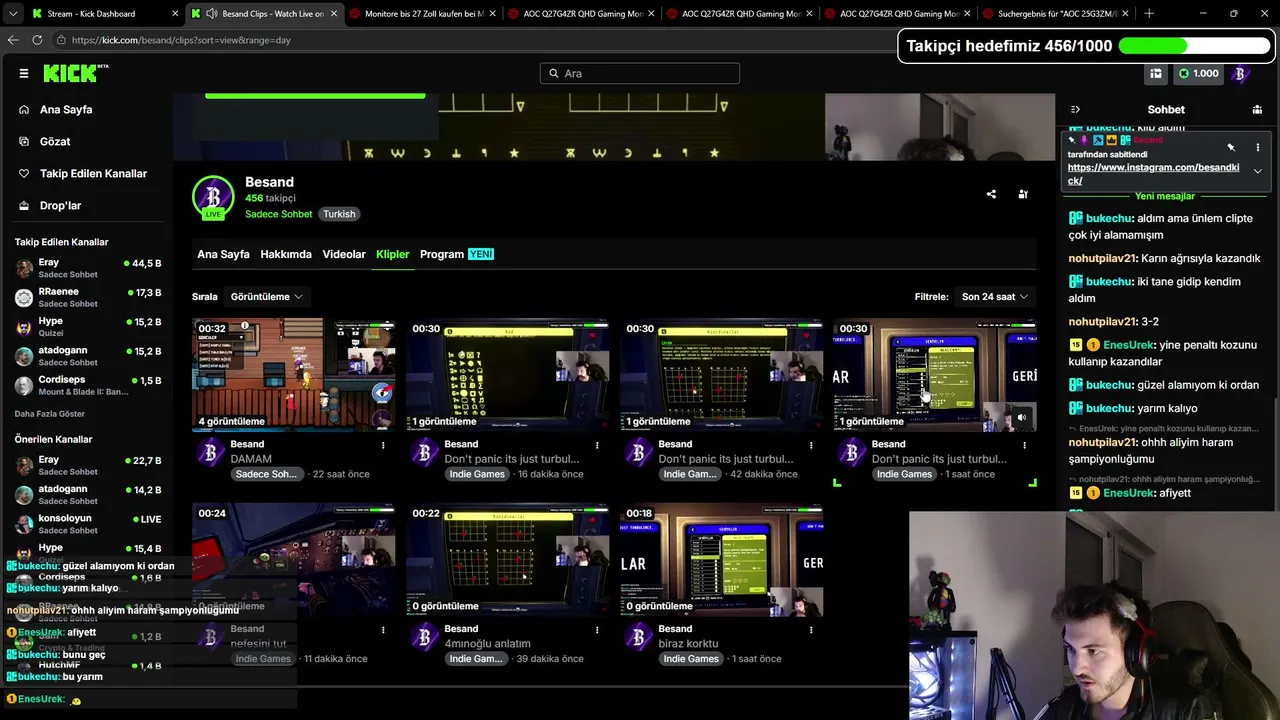Open options for 16 dakika önce clip
The width and height of the screenshot is (1280, 720).
(x=597, y=445)
